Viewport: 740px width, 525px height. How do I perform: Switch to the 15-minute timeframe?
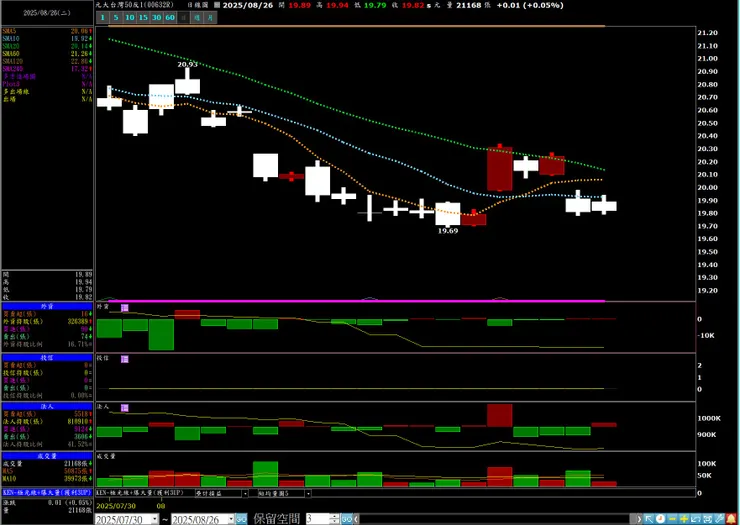[143, 17]
